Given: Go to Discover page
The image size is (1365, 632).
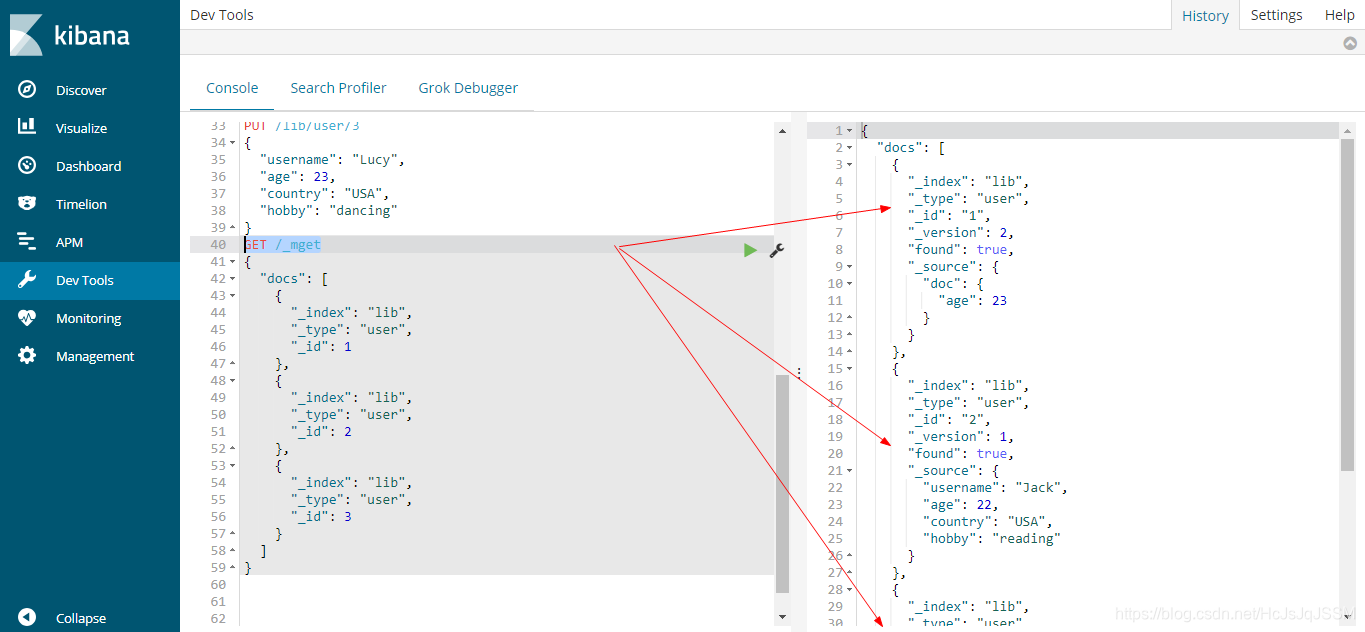Looking at the screenshot, I should 81,90.
